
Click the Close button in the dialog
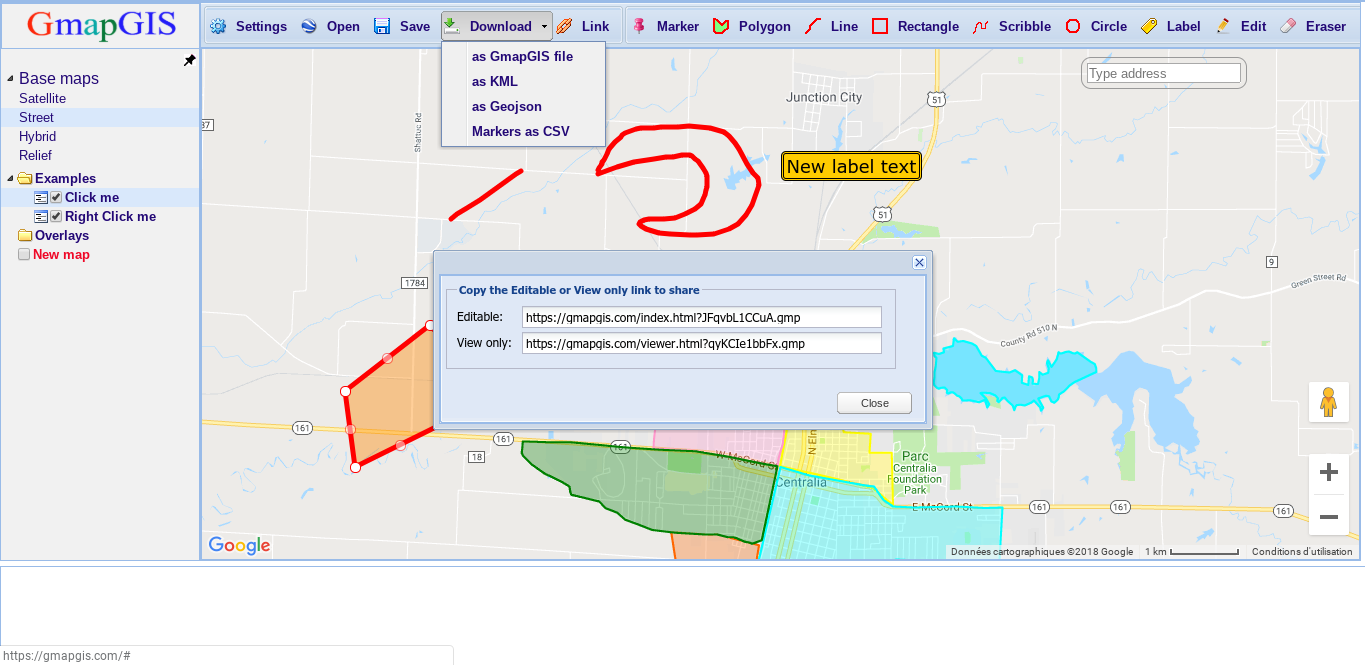(x=874, y=403)
